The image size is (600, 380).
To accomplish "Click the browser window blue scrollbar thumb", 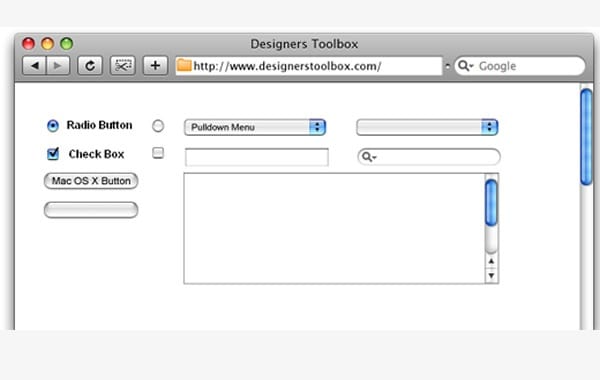I will (586, 137).
